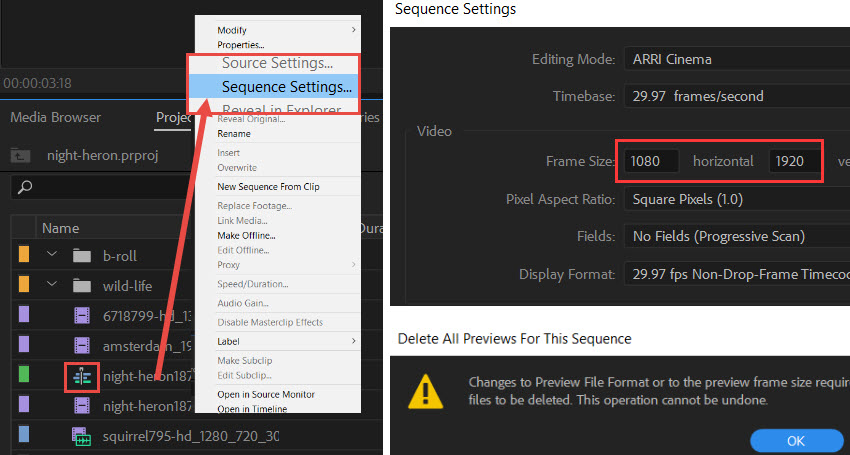The width and height of the screenshot is (850, 455).
Task: Click the b-roll bin folder icon
Action: click(82, 255)
